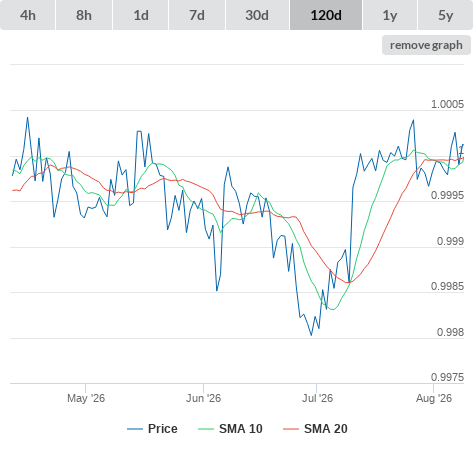This screenshot has height=455, width=474.
Task: Select the active 120d tab
Action: coord(326,15)
